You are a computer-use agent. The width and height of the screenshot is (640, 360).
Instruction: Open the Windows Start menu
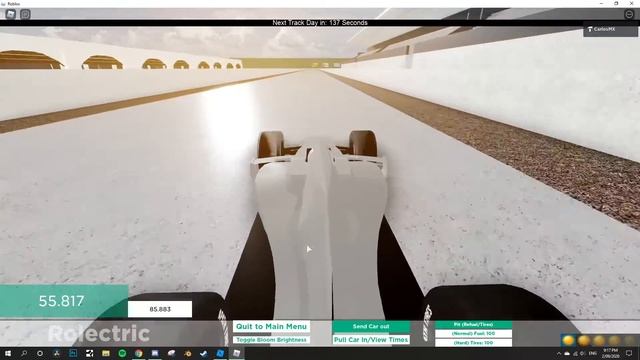pyautogui.click(x=7, y=353)
